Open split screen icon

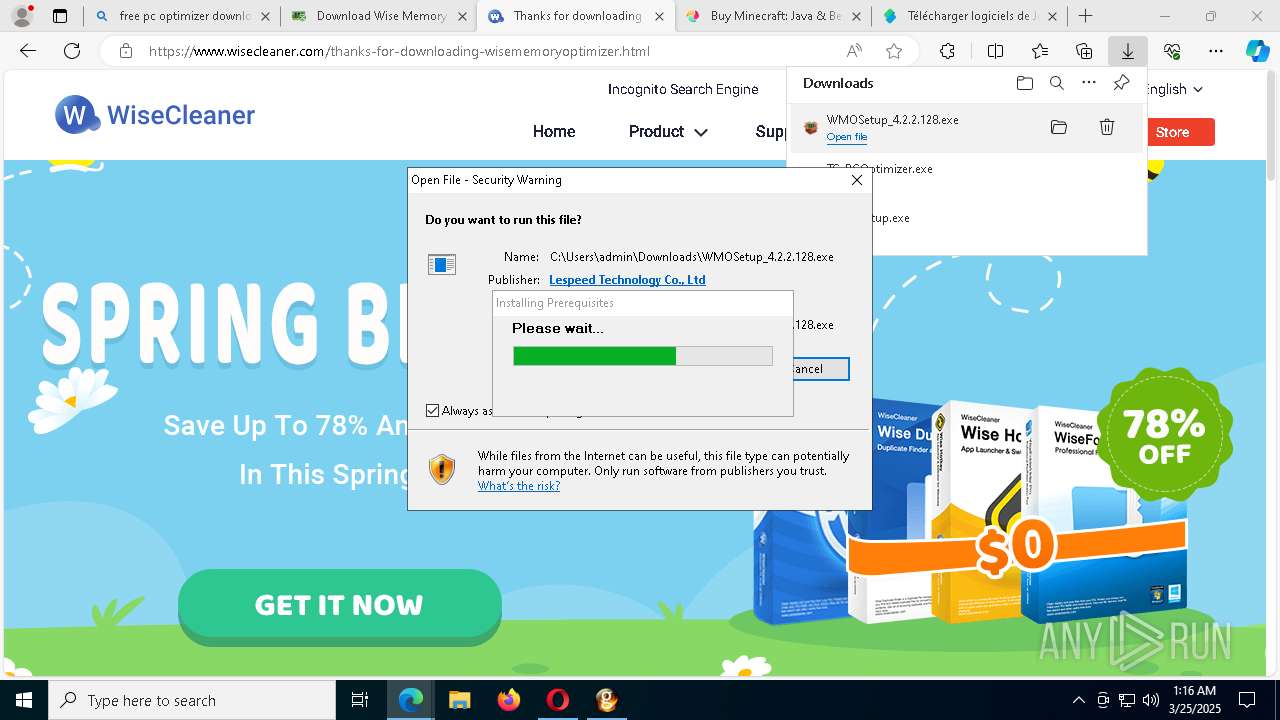click(x=995, y=52)
